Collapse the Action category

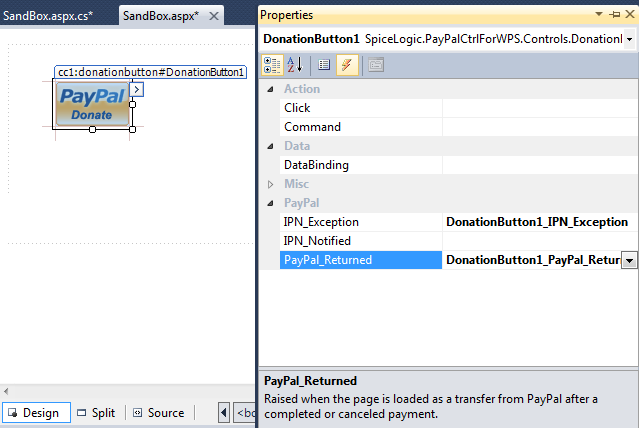pos(271,89)
